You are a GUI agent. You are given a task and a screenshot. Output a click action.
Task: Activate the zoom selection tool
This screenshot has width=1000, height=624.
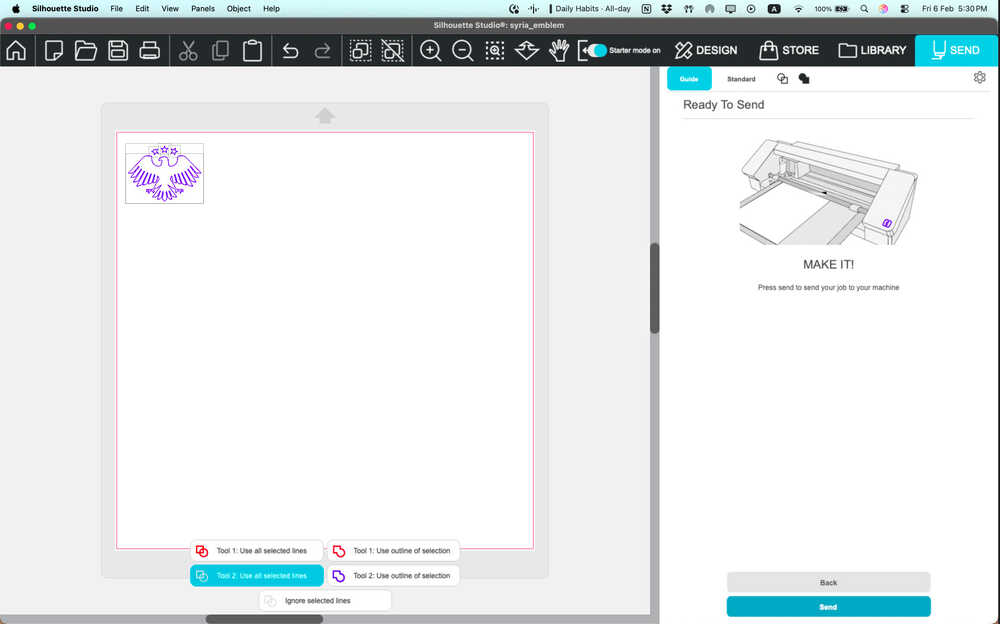pyautogui.click(x=495, y=50)
